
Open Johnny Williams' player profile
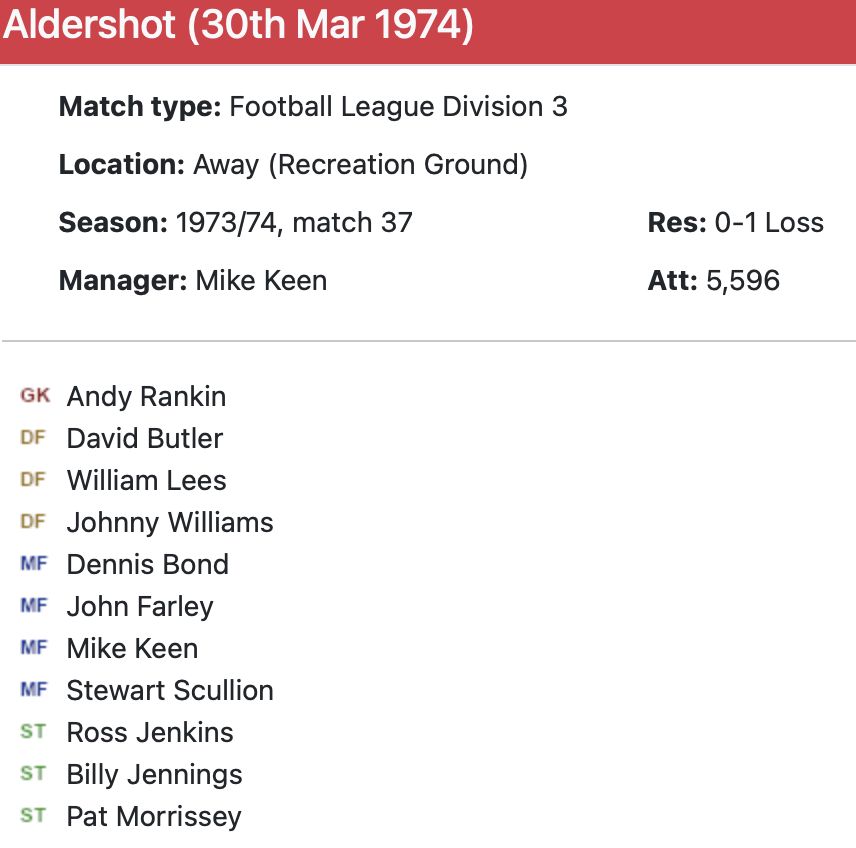[170, 523]
